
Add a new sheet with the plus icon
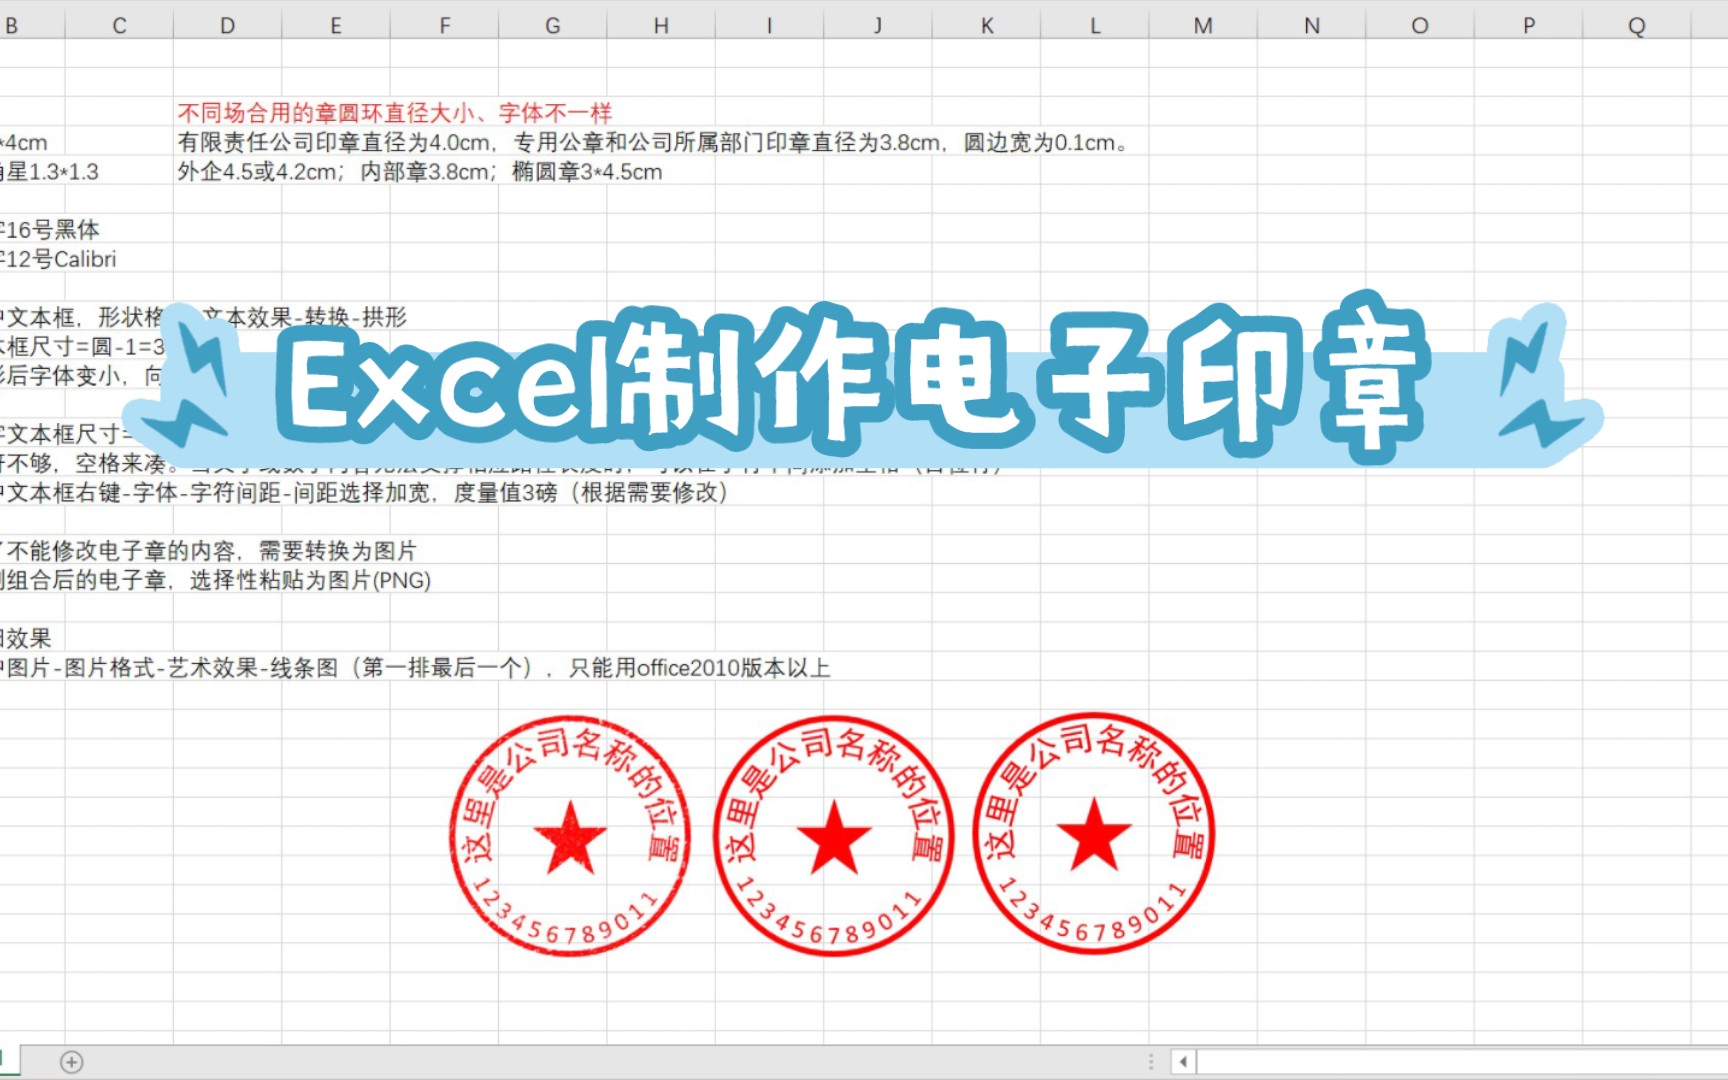[72, 1062]
